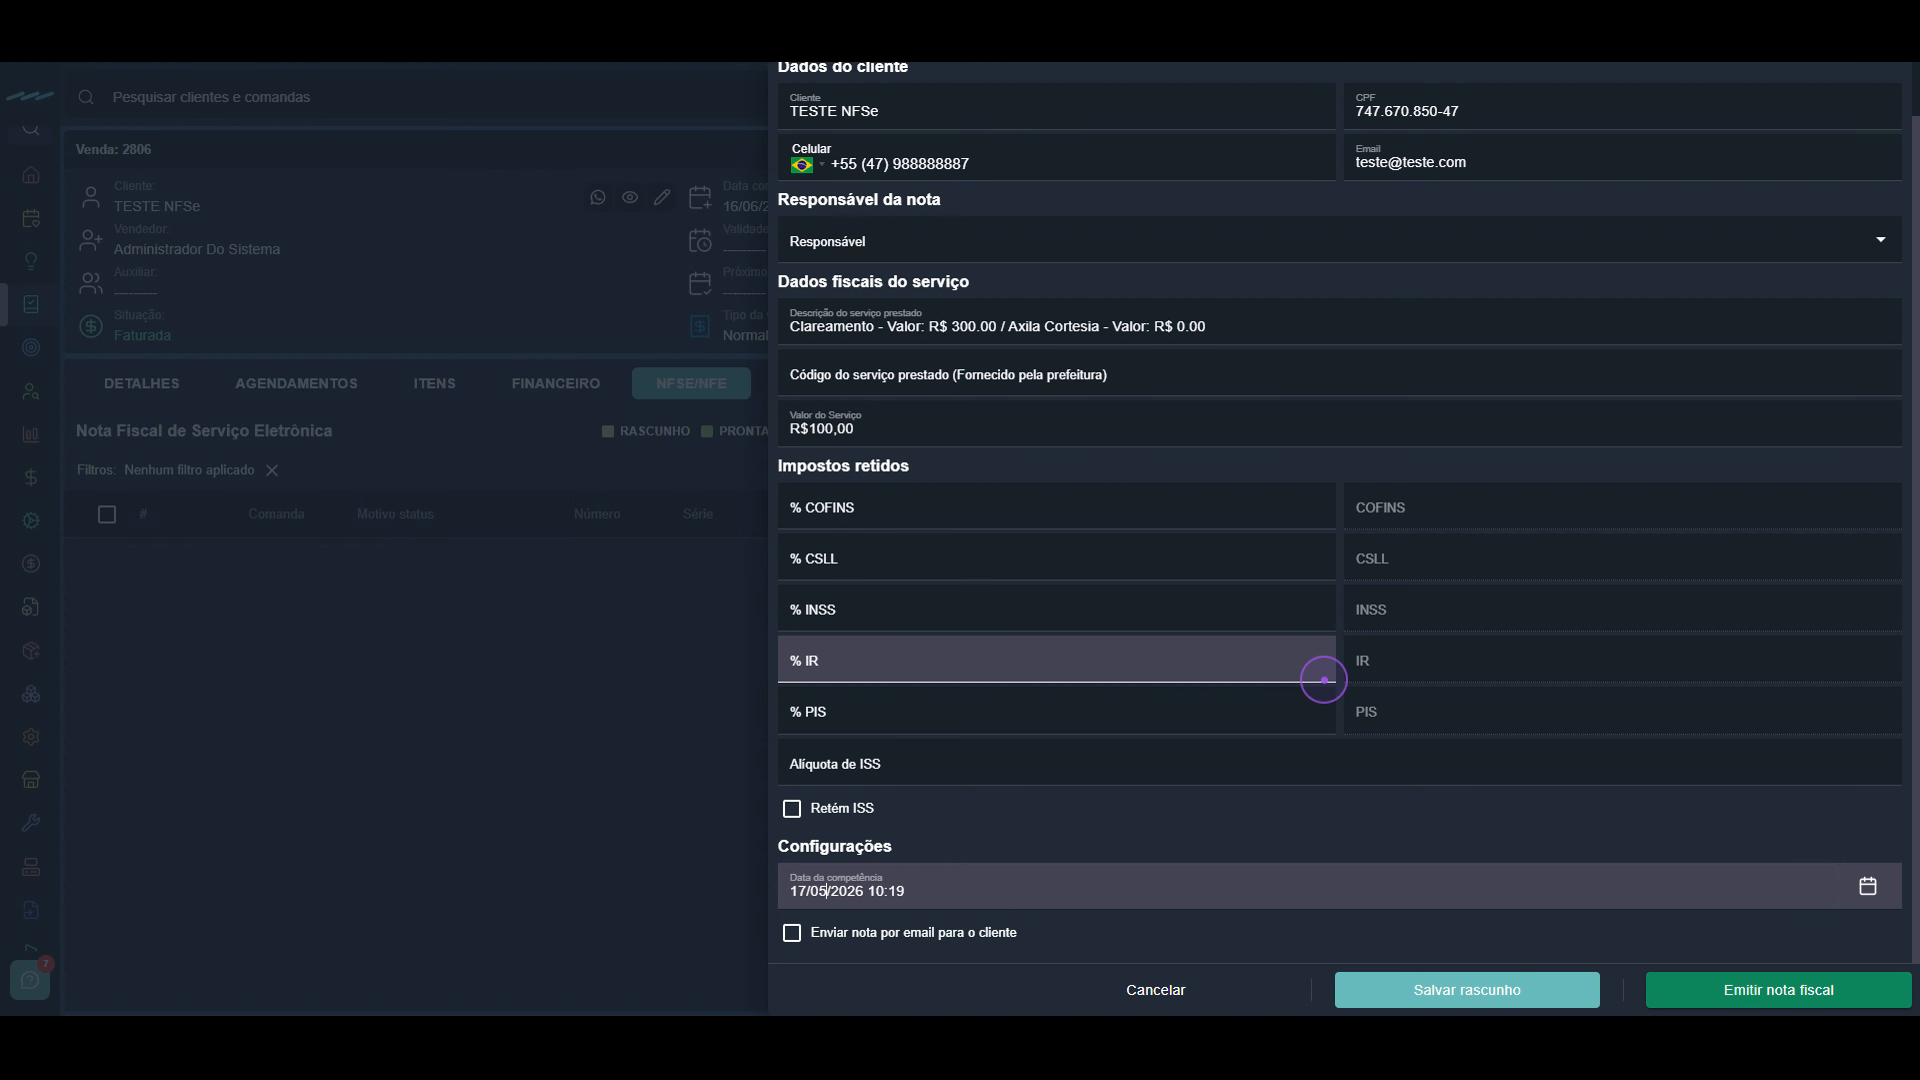Switch to the ITENS tab
The width and height of the screenshot is (1920, 1080).
point(434,383)
